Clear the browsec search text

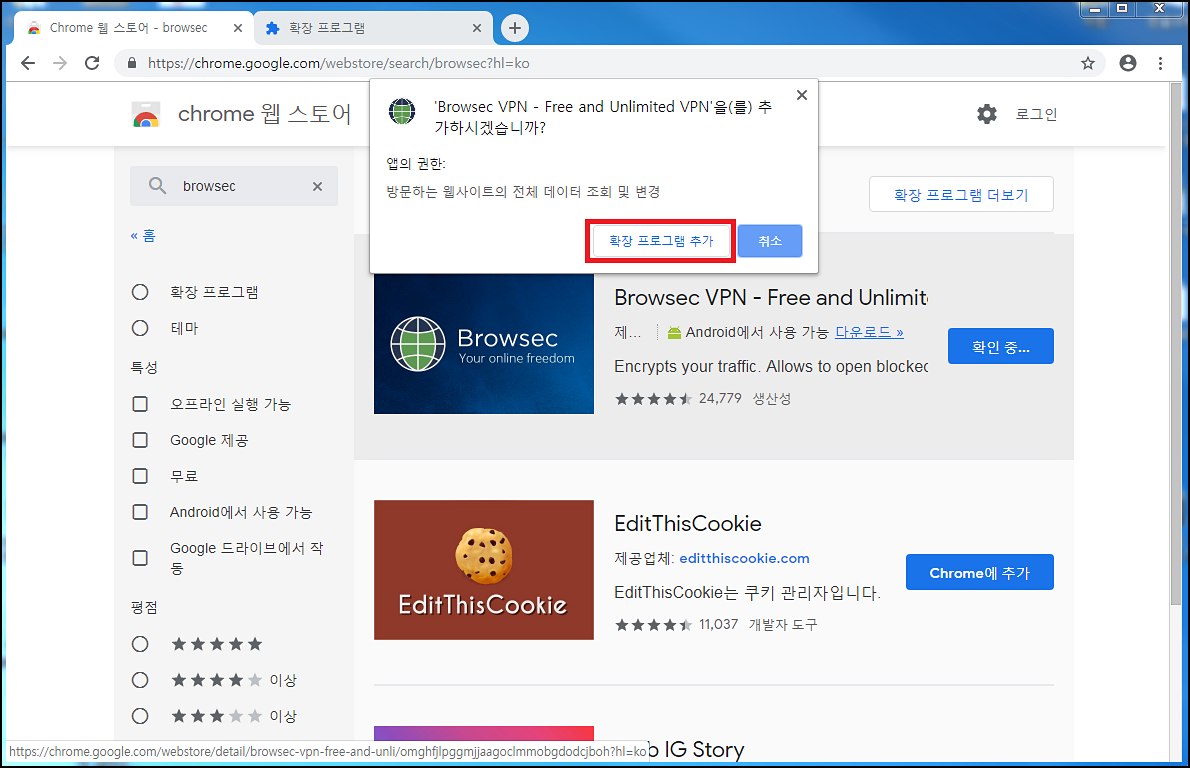click(317, 186)
